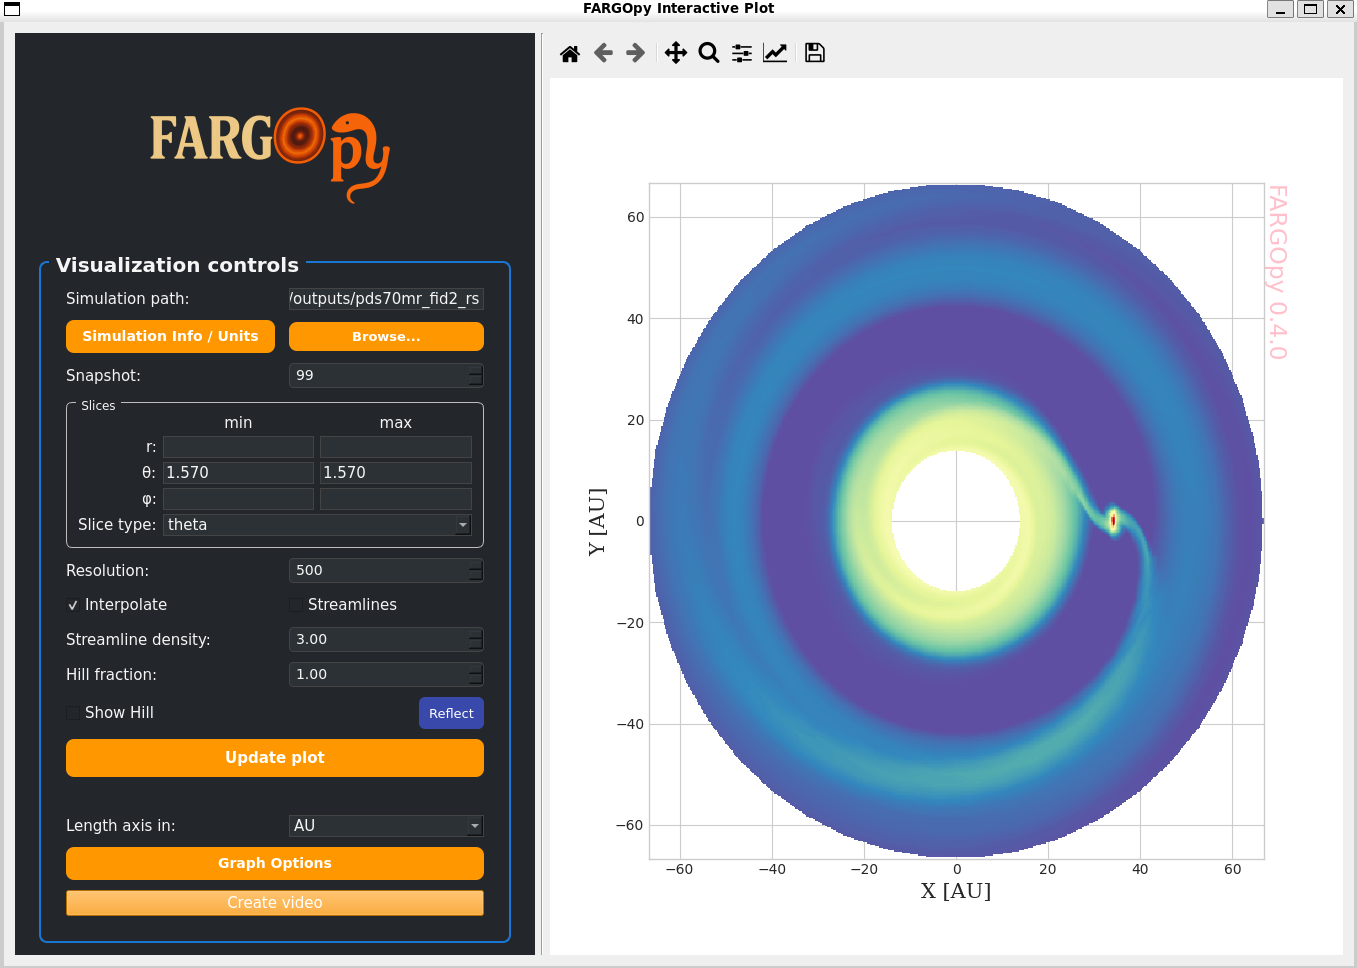Viewport: 1357px width, 968px height.
Task: Click the blue Reflect button
Action: 451,712
